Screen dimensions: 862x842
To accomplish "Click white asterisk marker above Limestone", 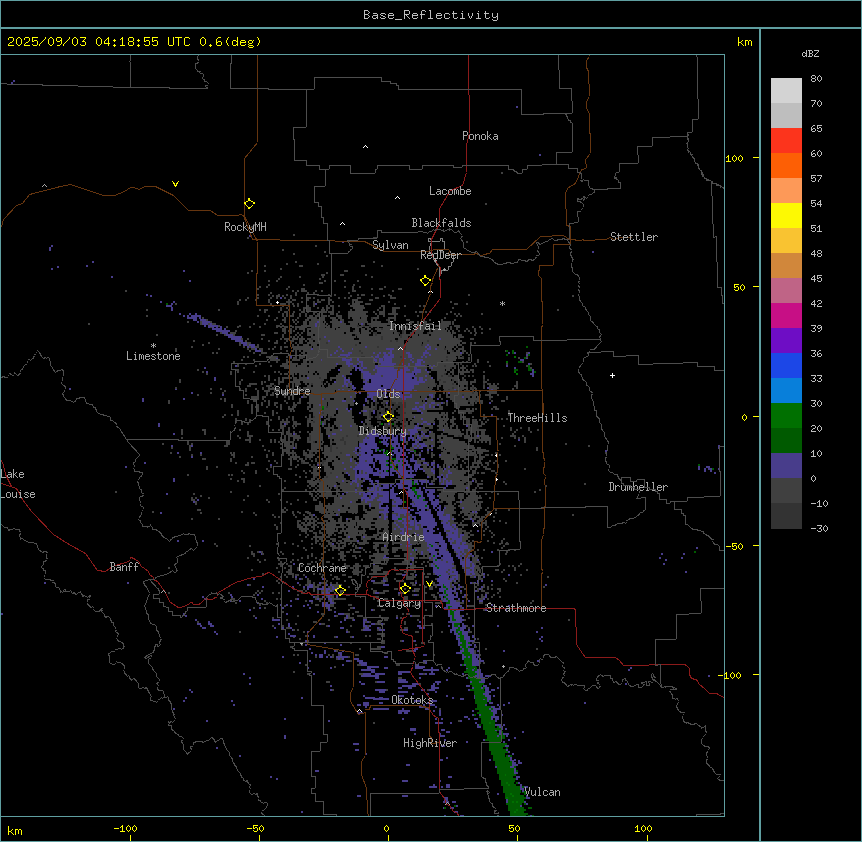I will pyautogui.click(x=153, y=346).
